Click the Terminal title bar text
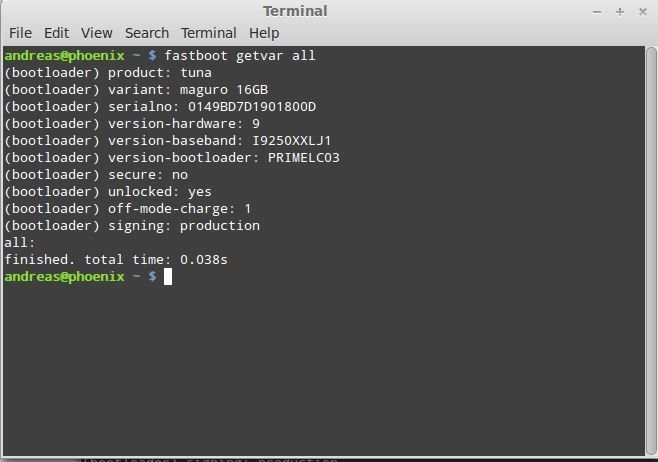This screenshot has width=658, height=462. pos(295,11)
